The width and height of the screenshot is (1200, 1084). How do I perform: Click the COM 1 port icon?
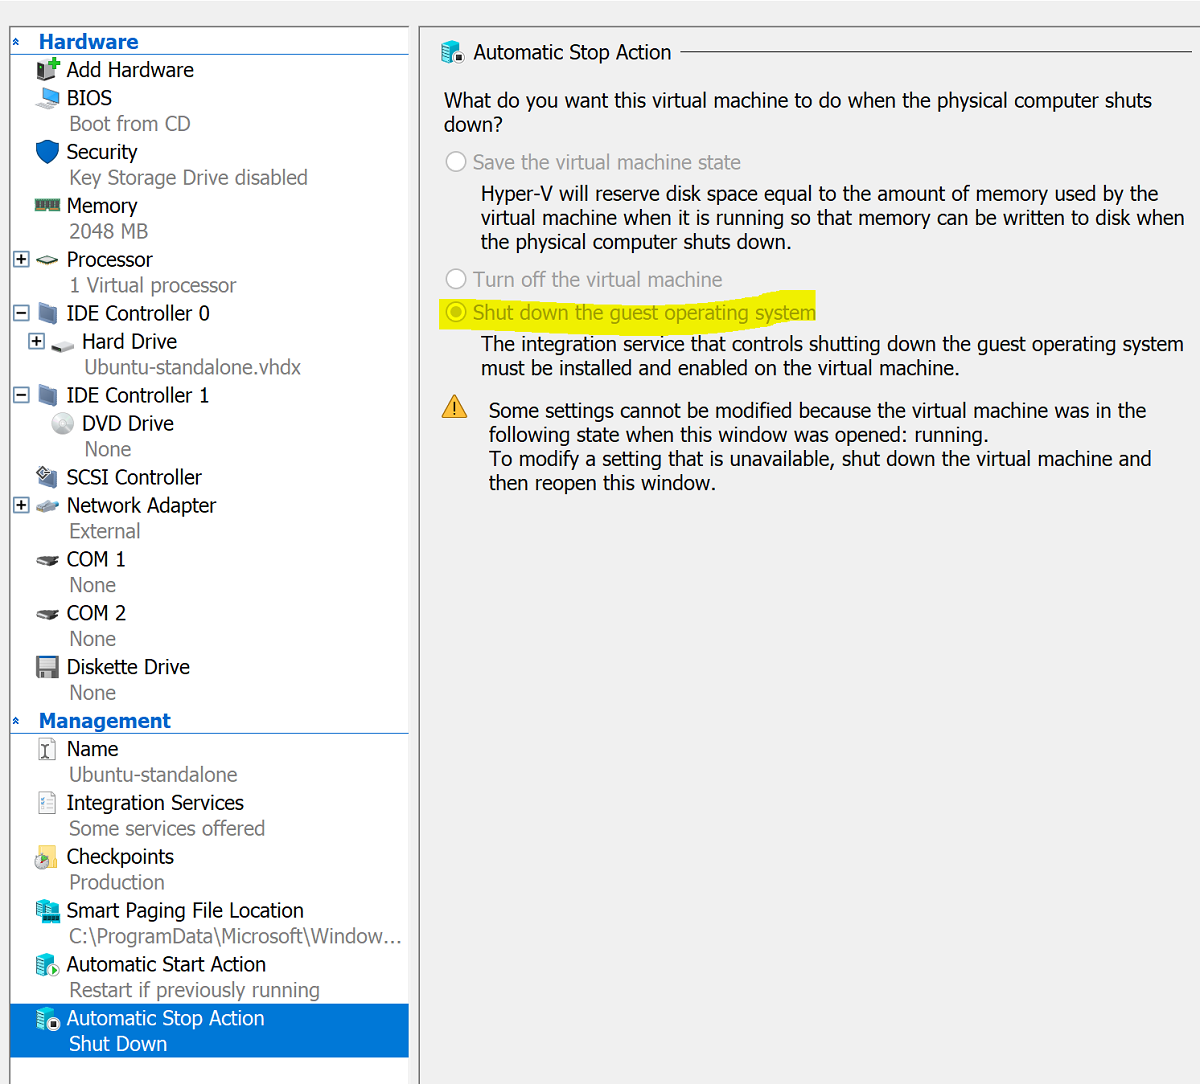[47, 560]
